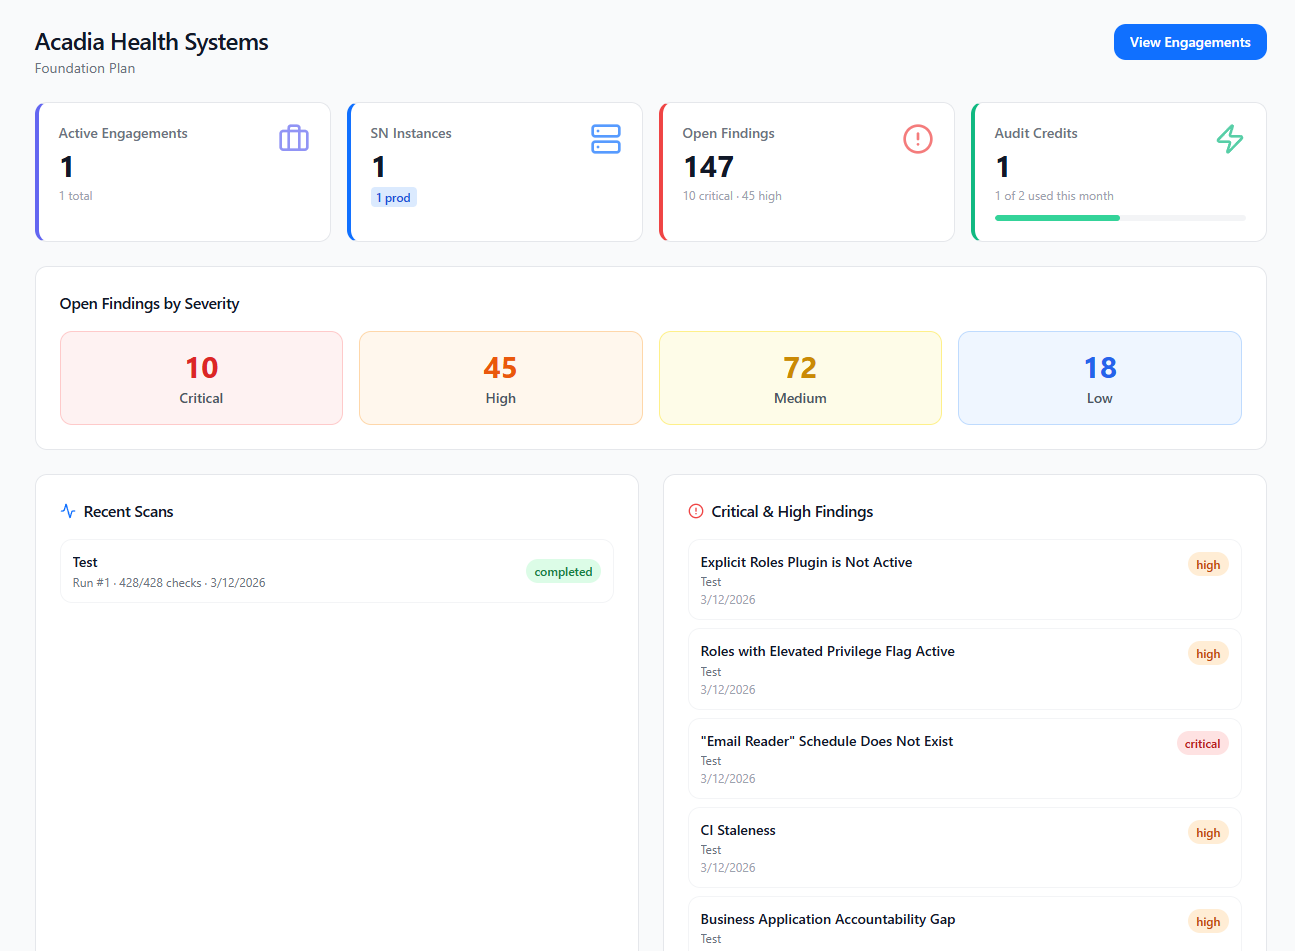The image size is (1295, 951).
Task: Open the Test scan Run #1 entry
Action: pyautogui.click(x=290, y=571)
